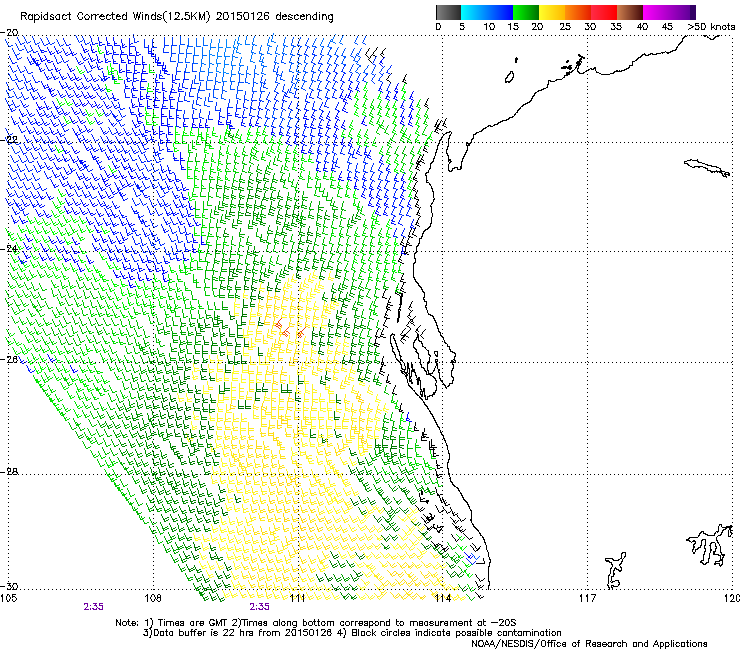Click the '114' longitude label

click(443, 599)
